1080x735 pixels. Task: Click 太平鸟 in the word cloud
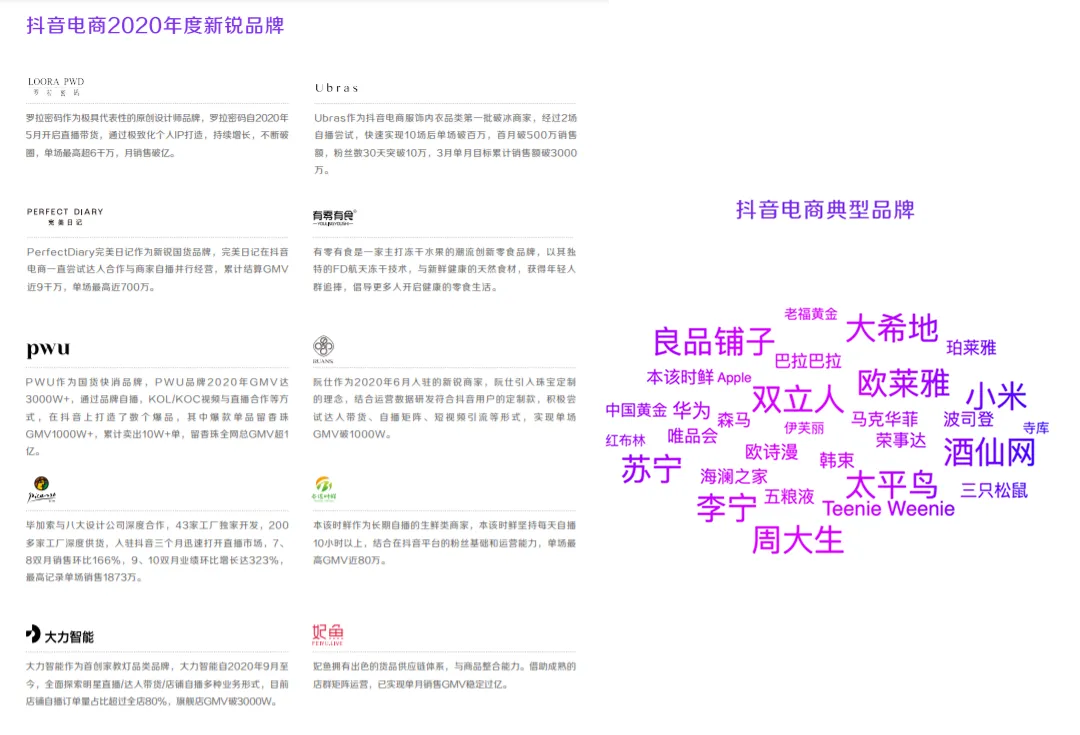[x=891, y=485]
